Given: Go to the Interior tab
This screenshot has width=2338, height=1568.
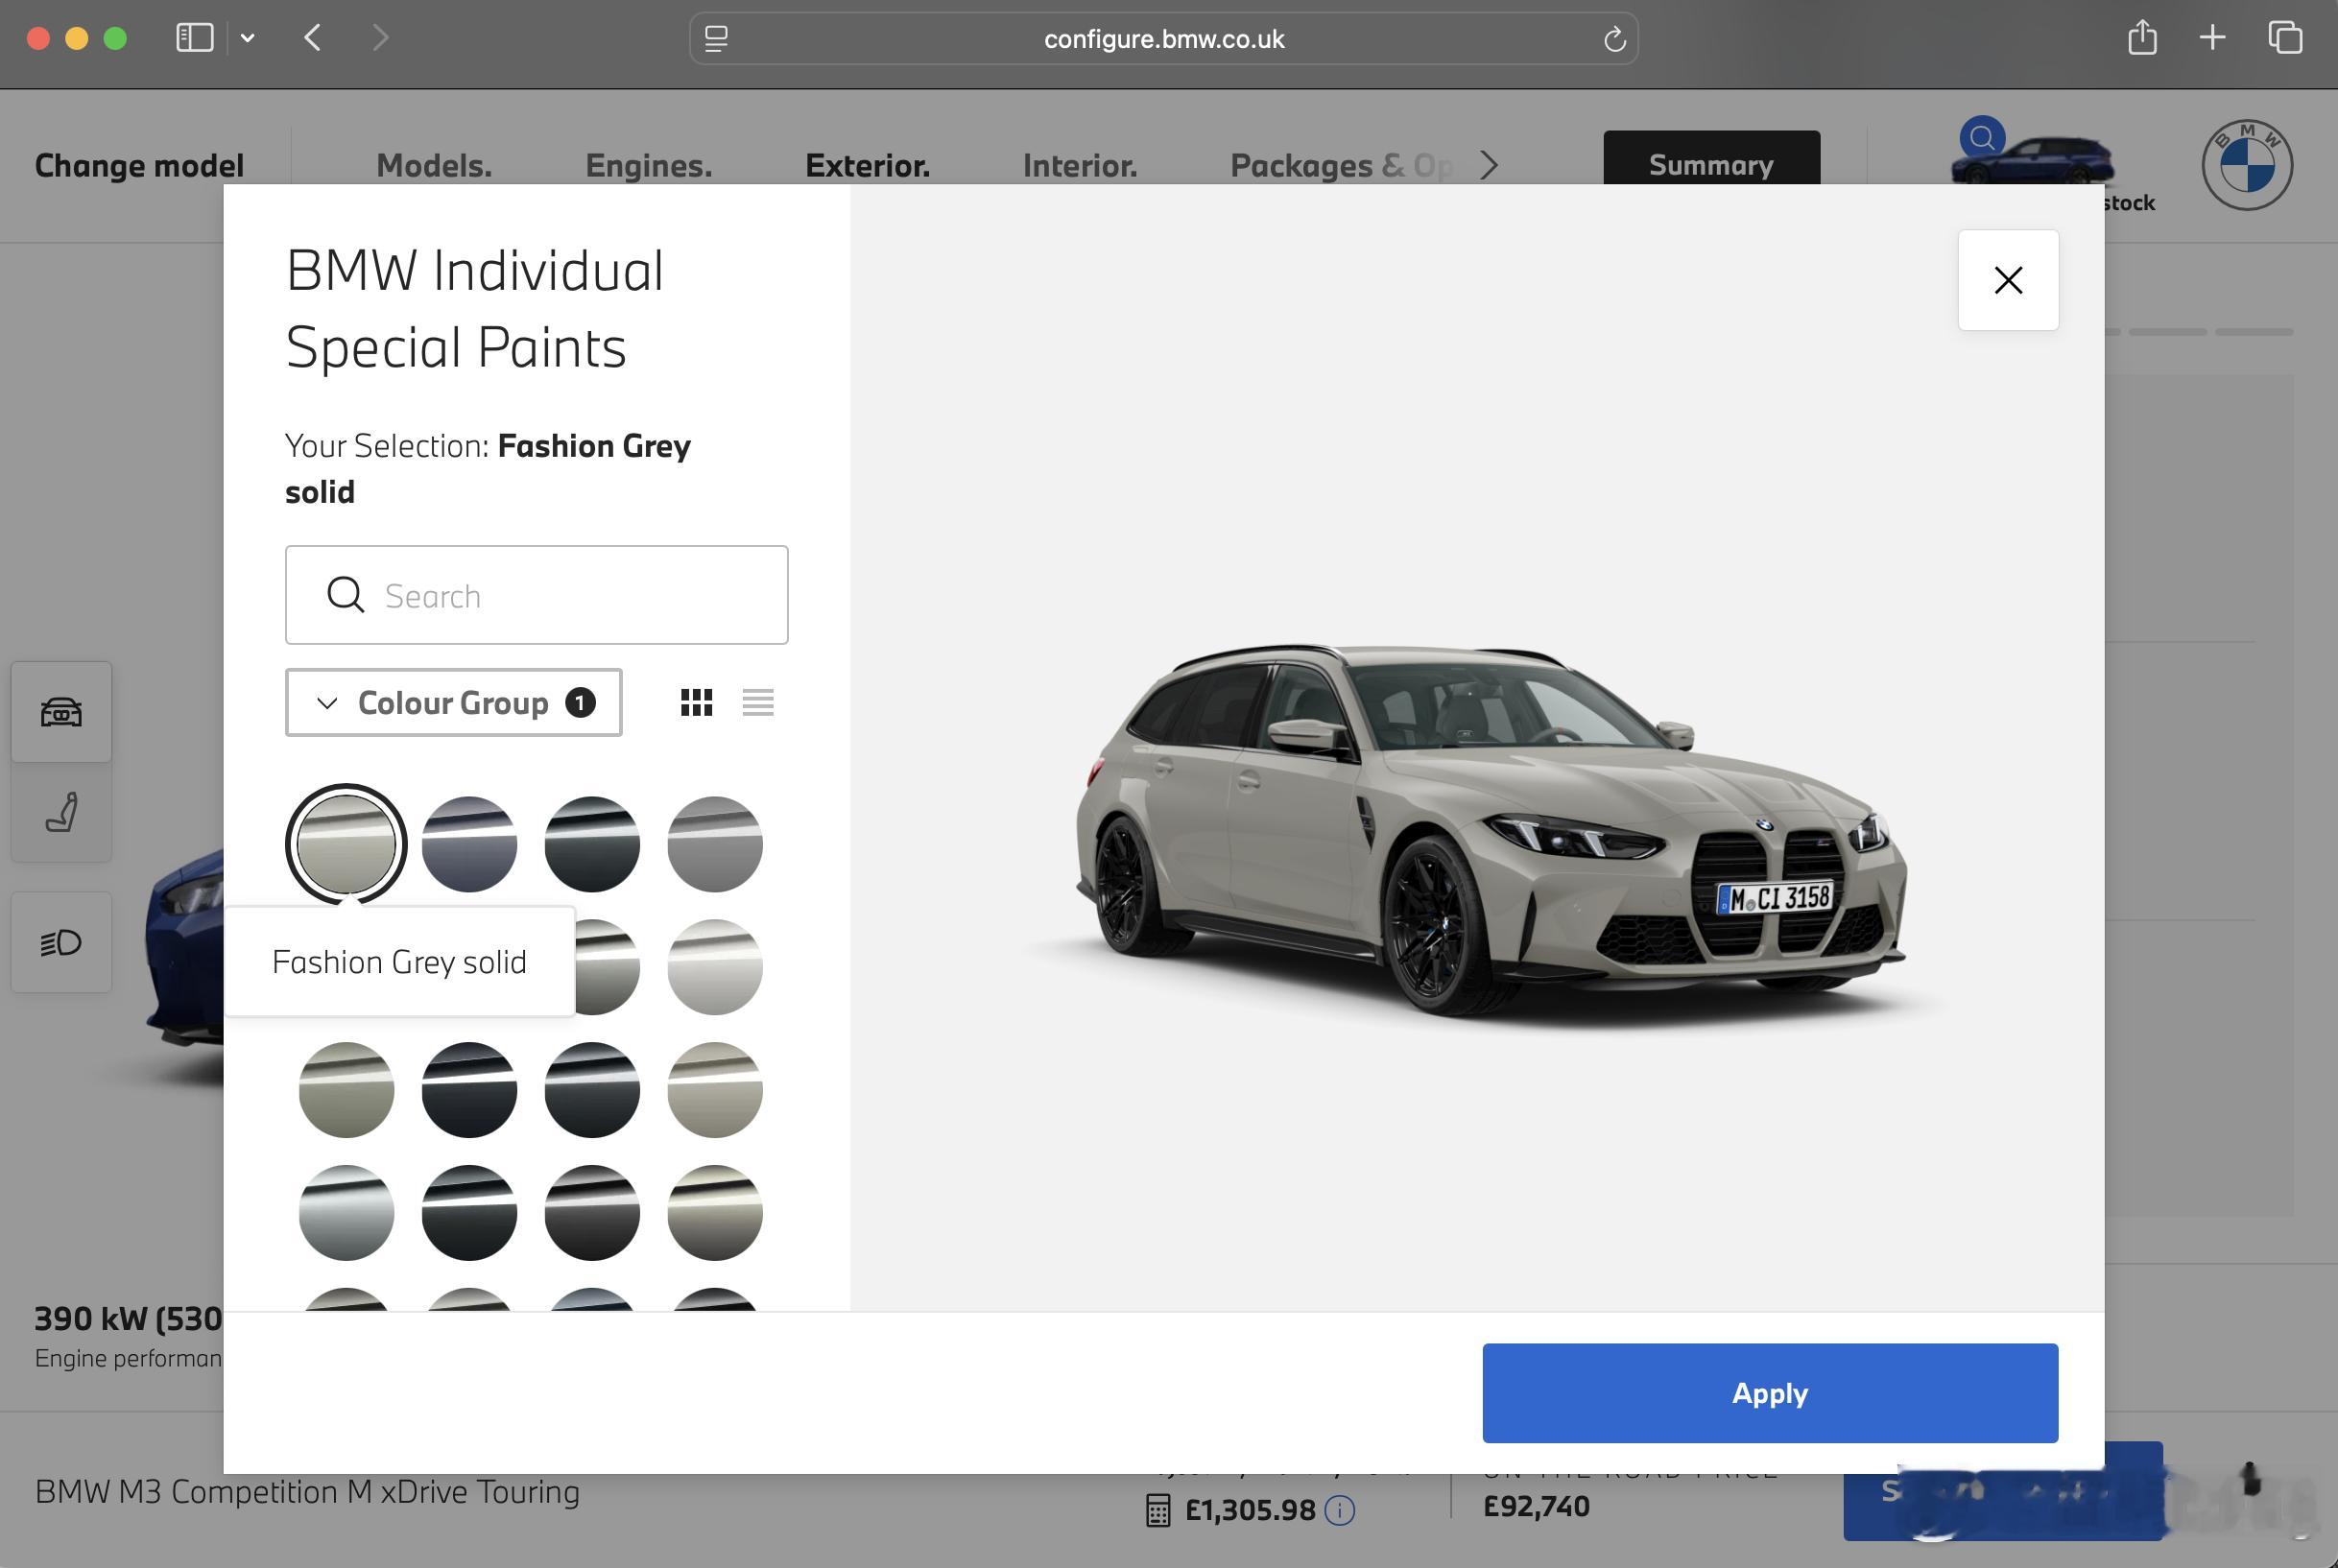Looking at the screenshot, I should (1080, 165).
